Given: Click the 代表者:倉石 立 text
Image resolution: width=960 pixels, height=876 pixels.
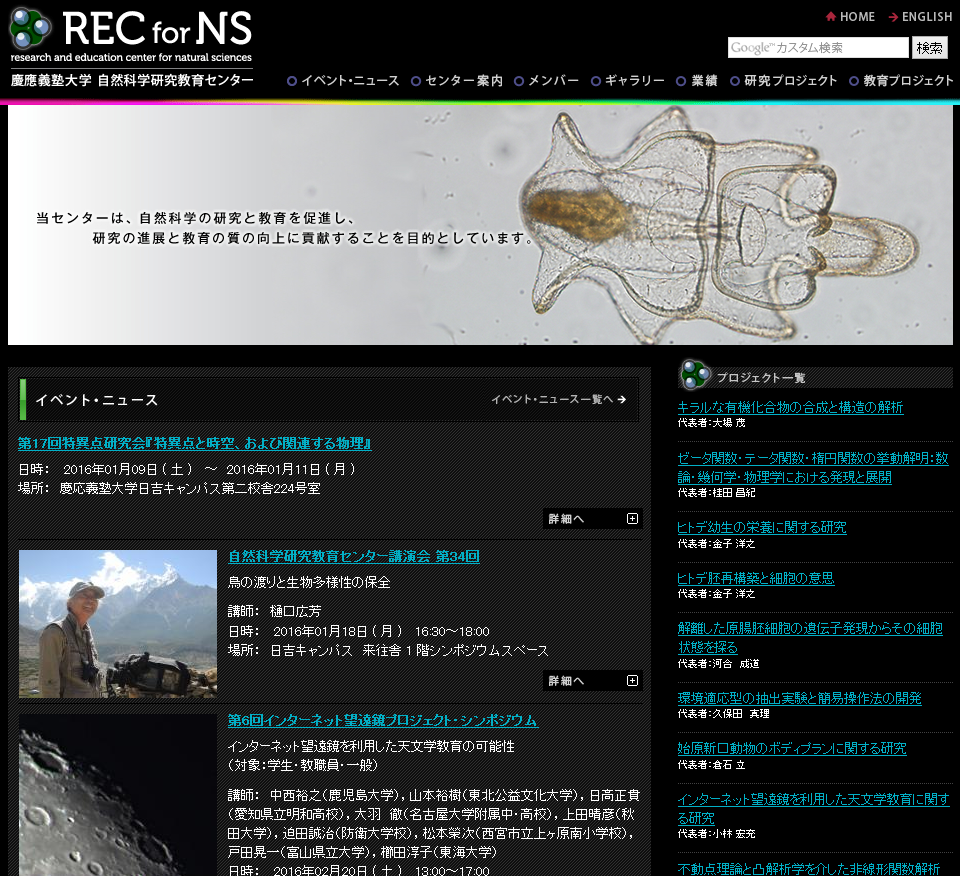Looking at the screenshot, I should pyautogui.click(x=711, y=765).
